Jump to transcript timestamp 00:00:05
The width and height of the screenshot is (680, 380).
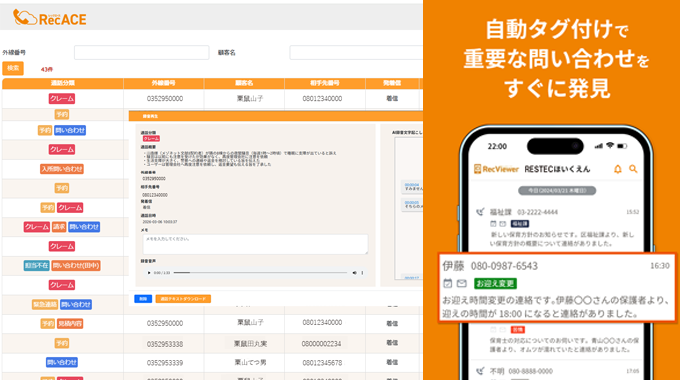point(412,202)
